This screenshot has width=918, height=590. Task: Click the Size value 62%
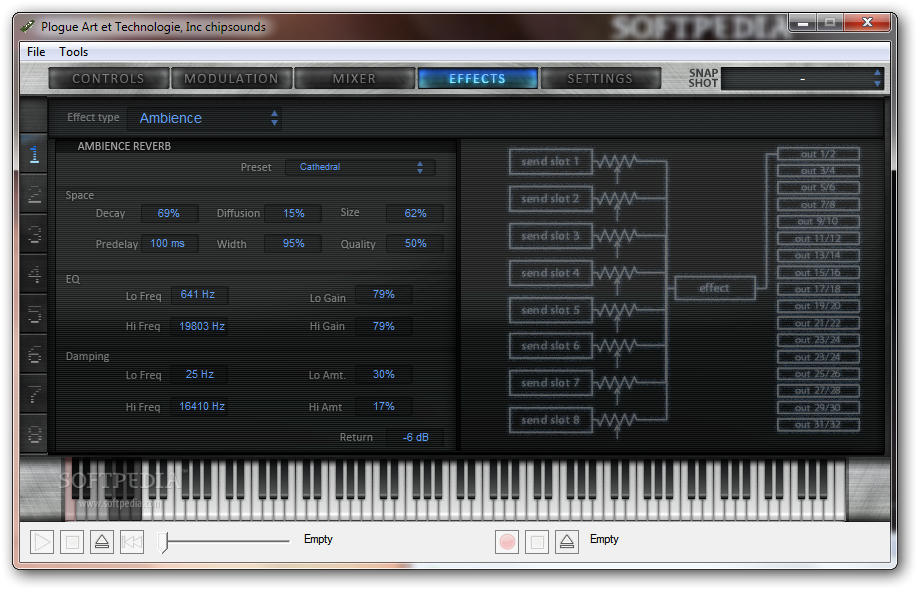[x=415, y=214]
